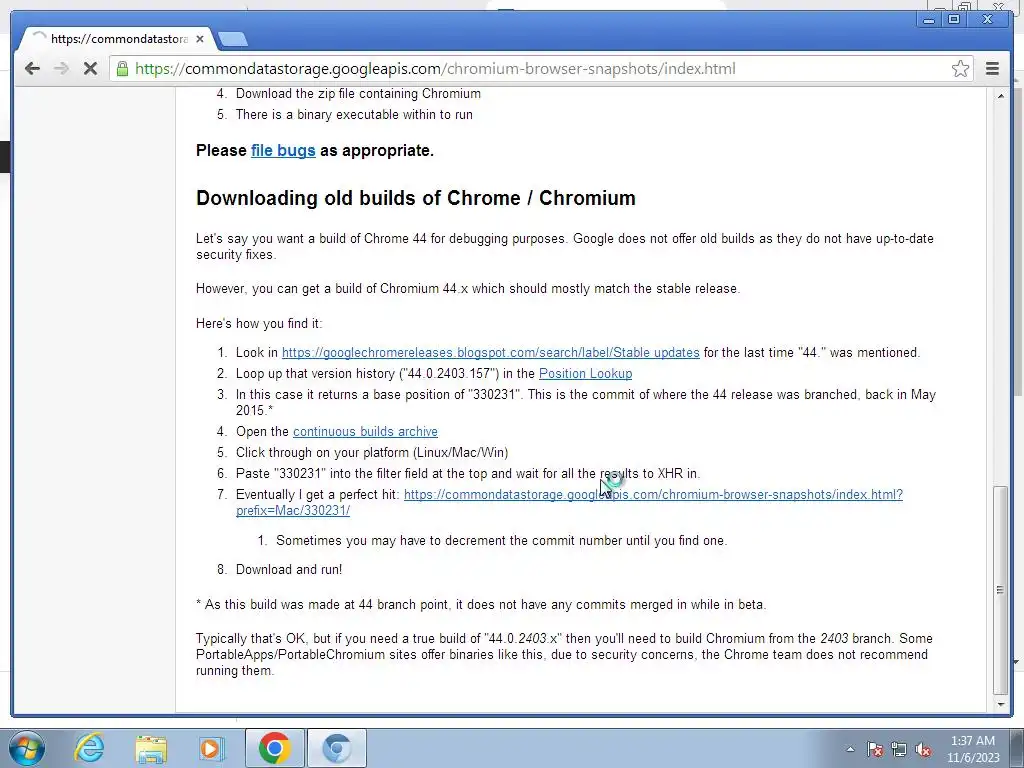Open the chromium-browser-snapshots Mac/330231 link
This screenshot has height=768, width=1024.
tap(653, 495)
